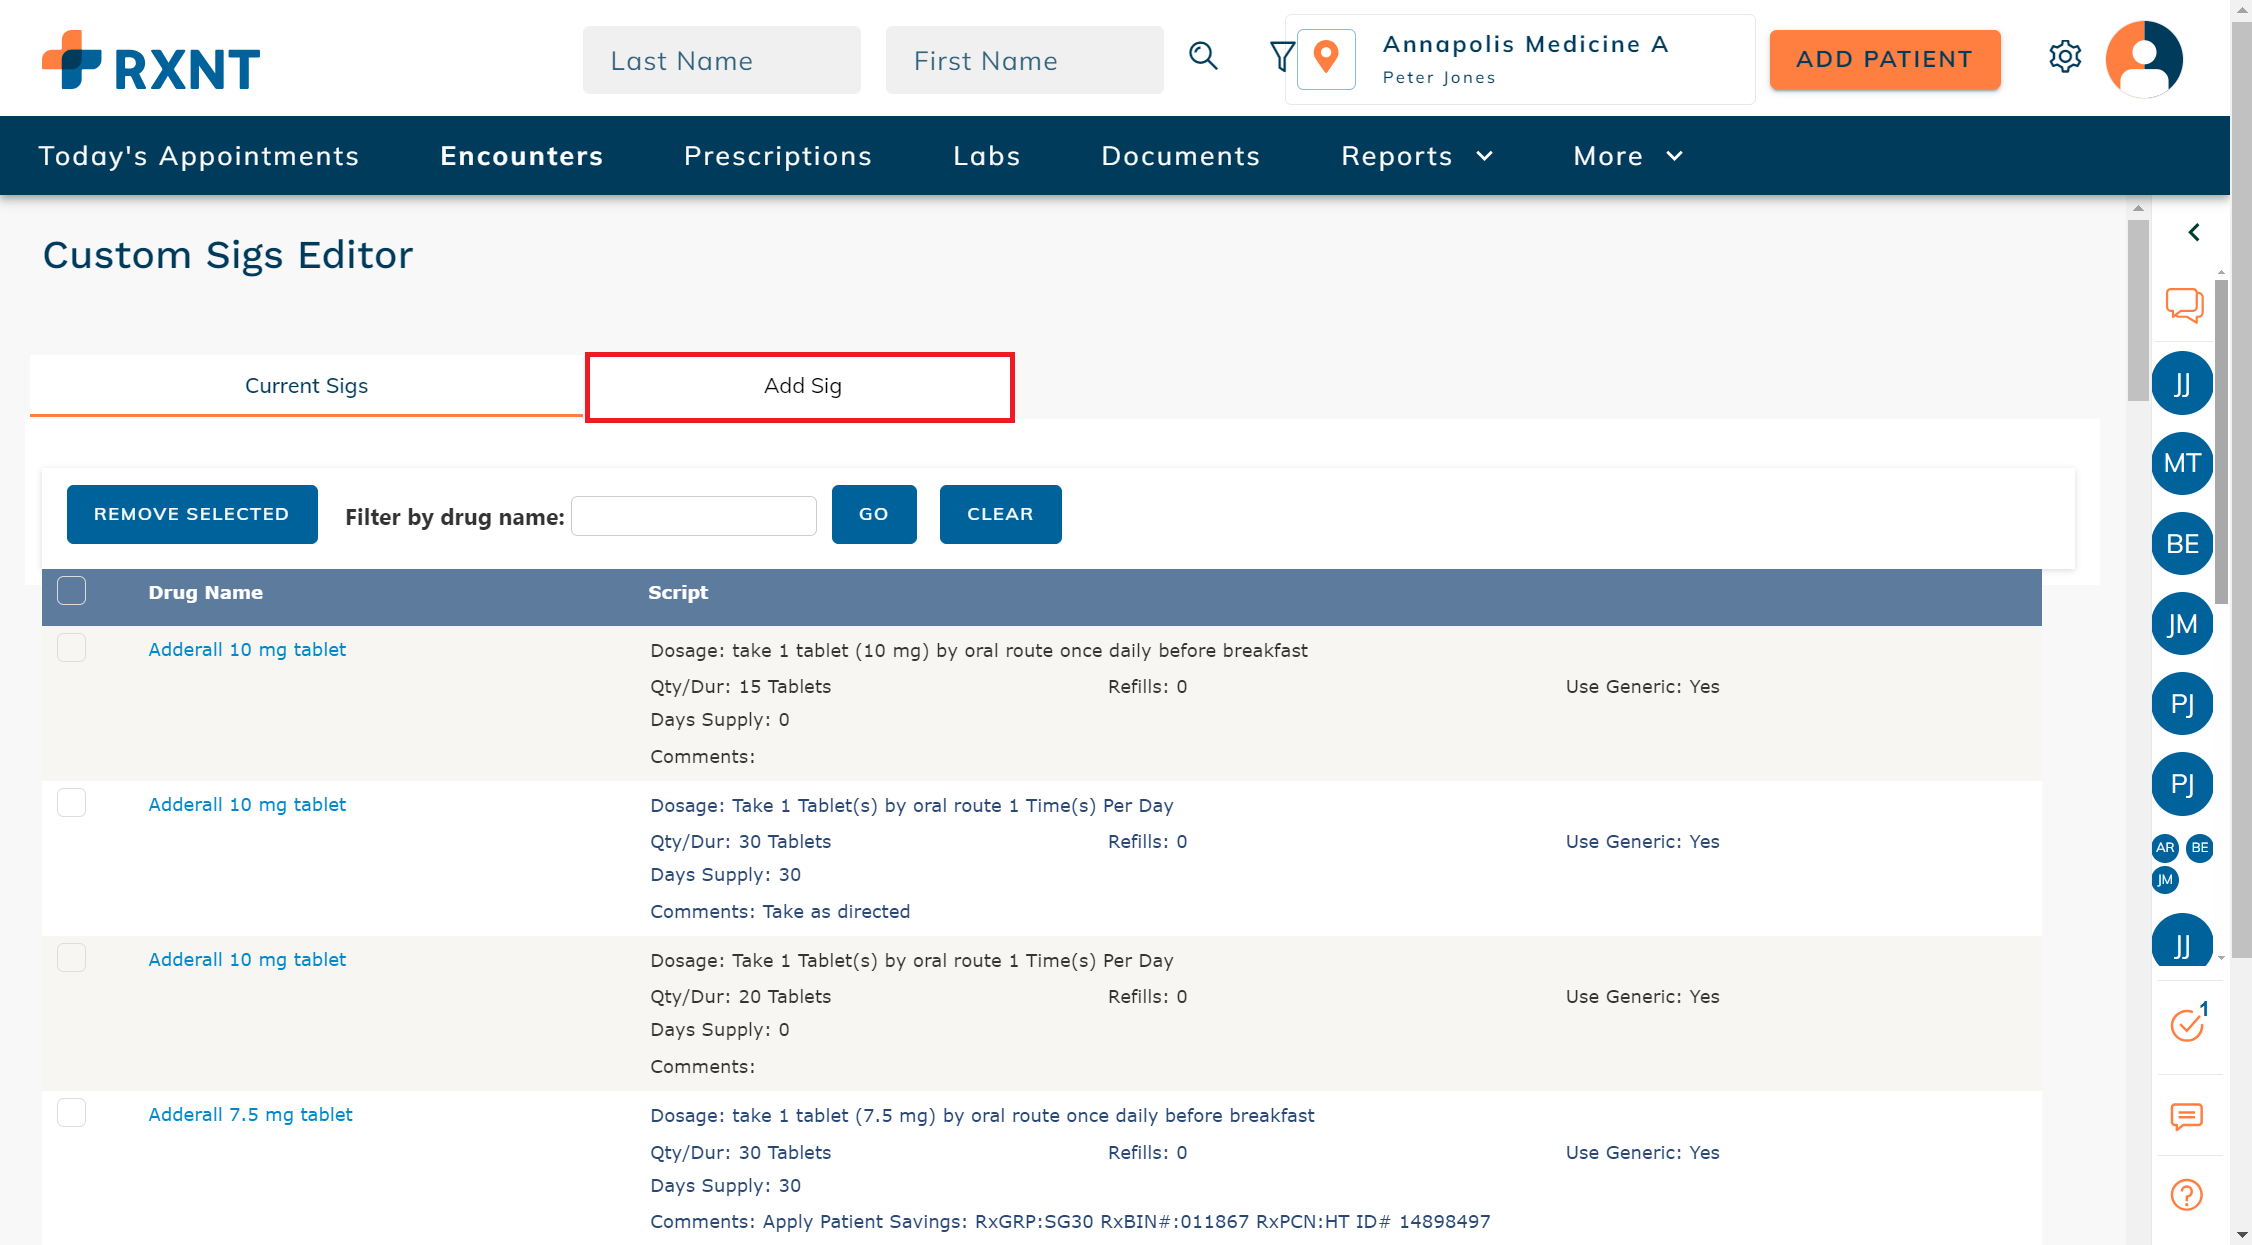This screenshot has width=2252, height=1245.
Task: Click the First Name search field
Action: 1025,60
